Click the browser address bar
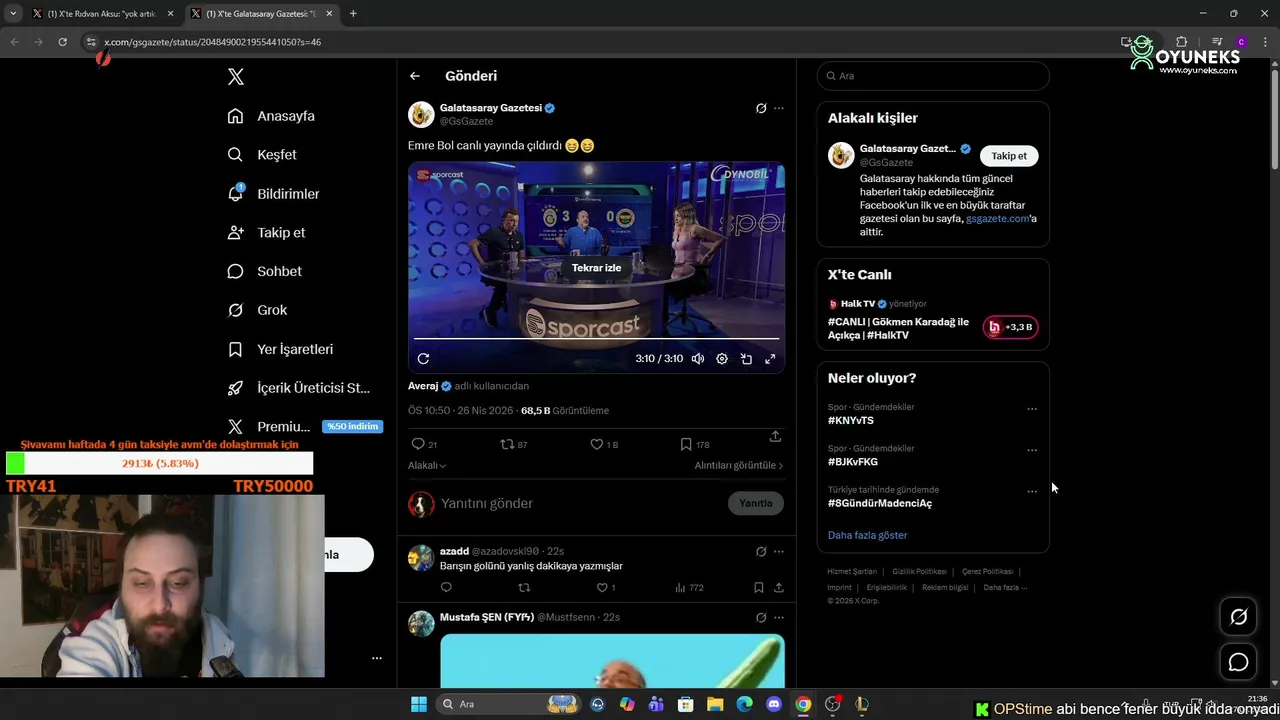This screenshot has width=1280, height=720. pos(600,42)
